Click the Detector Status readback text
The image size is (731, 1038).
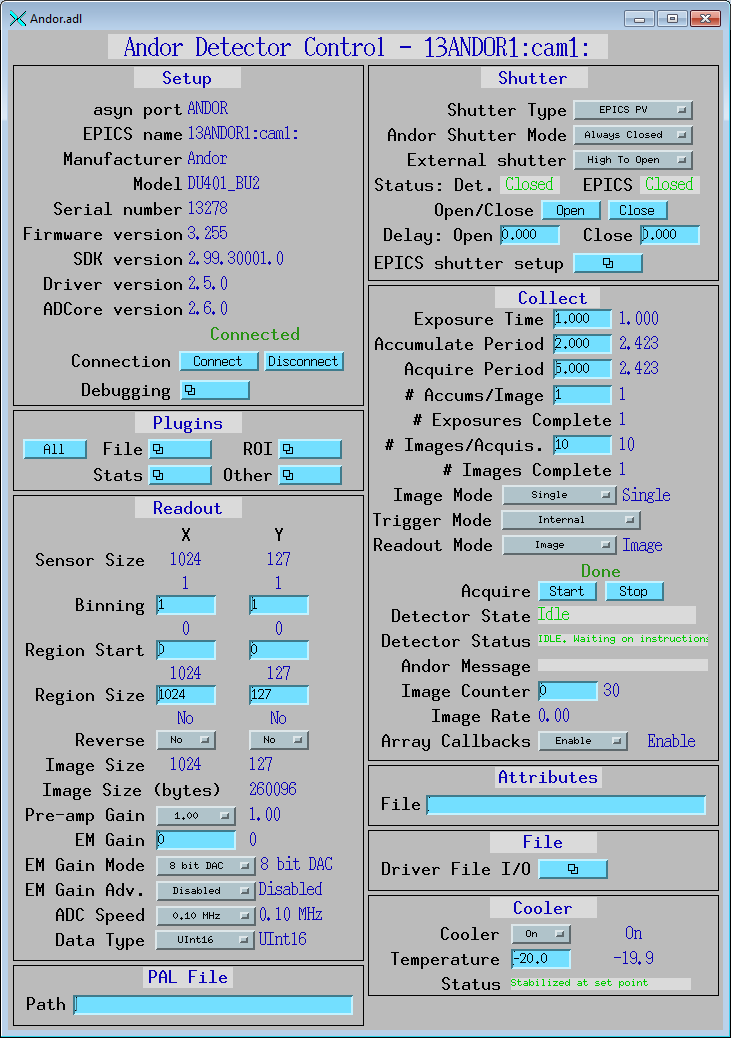tap(622, 639)
